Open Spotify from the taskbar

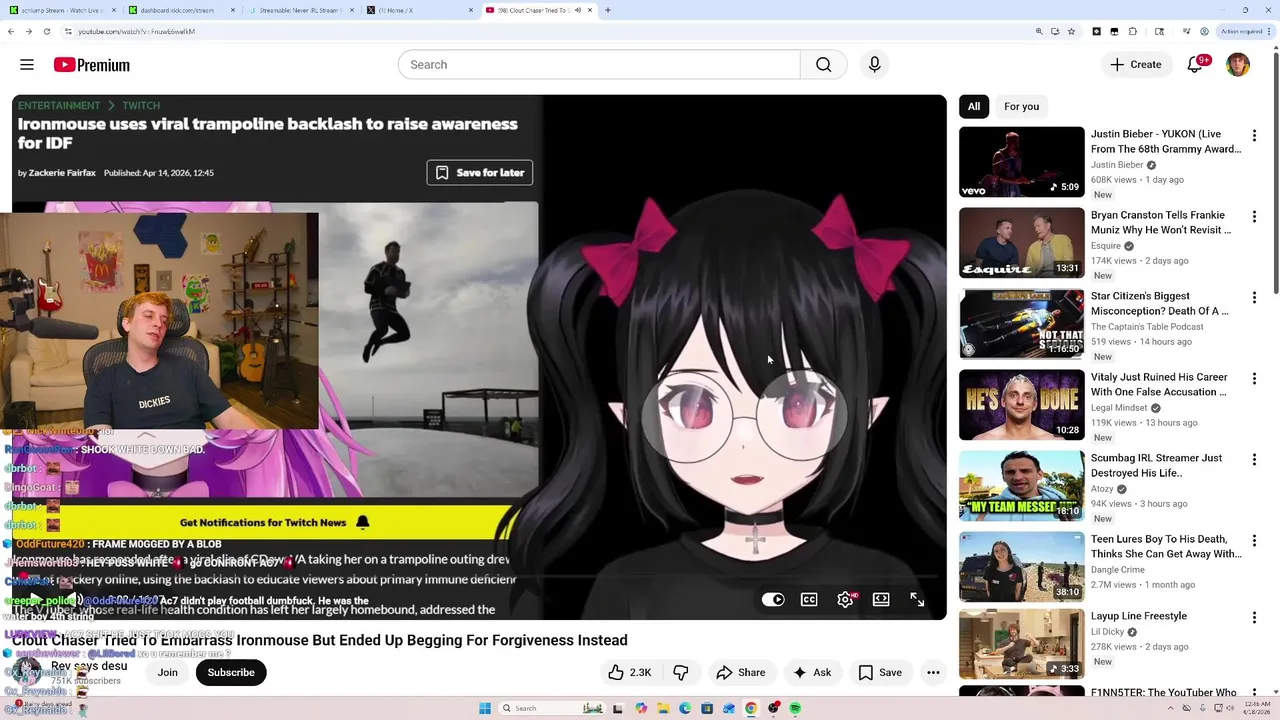(x=795, y=708)
